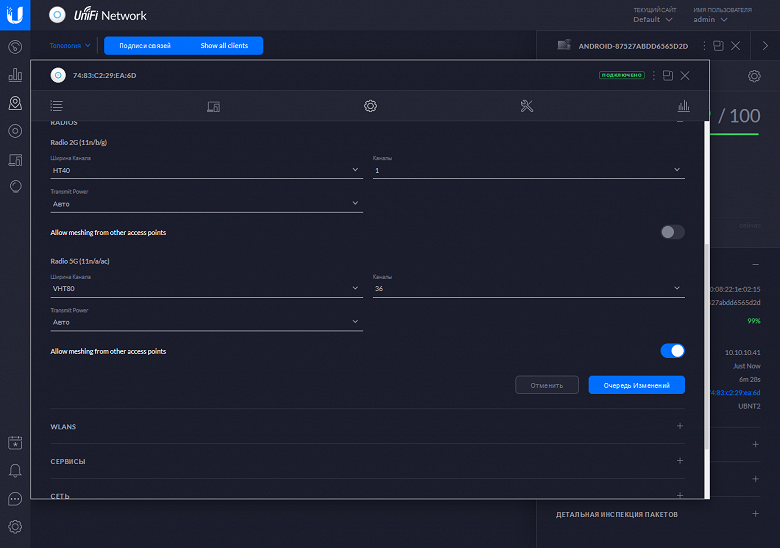Click the Ubiquiti U logo

15,15
